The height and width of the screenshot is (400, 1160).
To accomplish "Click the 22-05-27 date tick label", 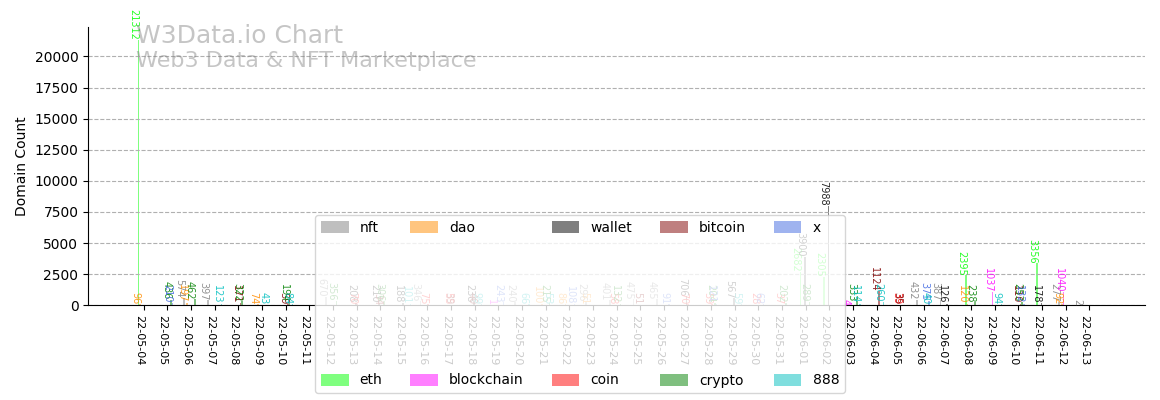I will (x=684, y=340).
